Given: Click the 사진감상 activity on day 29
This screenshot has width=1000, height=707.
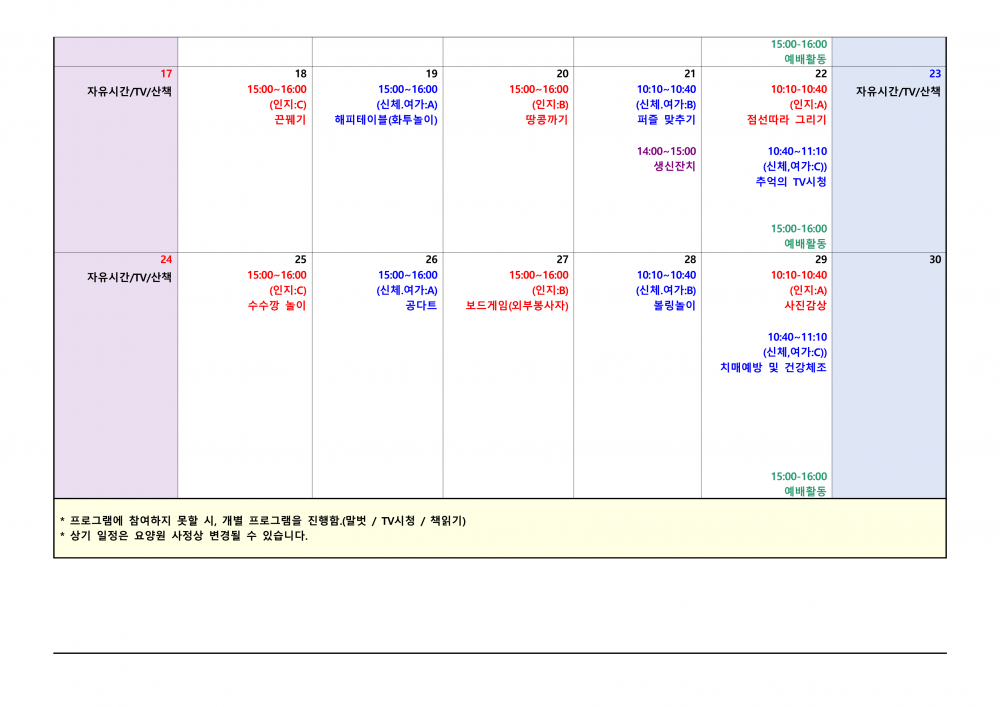Looking at the screenshot, I should [805, 306].
